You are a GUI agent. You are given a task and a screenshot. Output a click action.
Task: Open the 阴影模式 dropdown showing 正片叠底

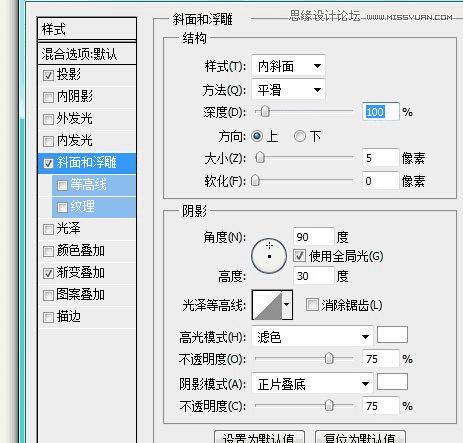[x=312, y=384]
